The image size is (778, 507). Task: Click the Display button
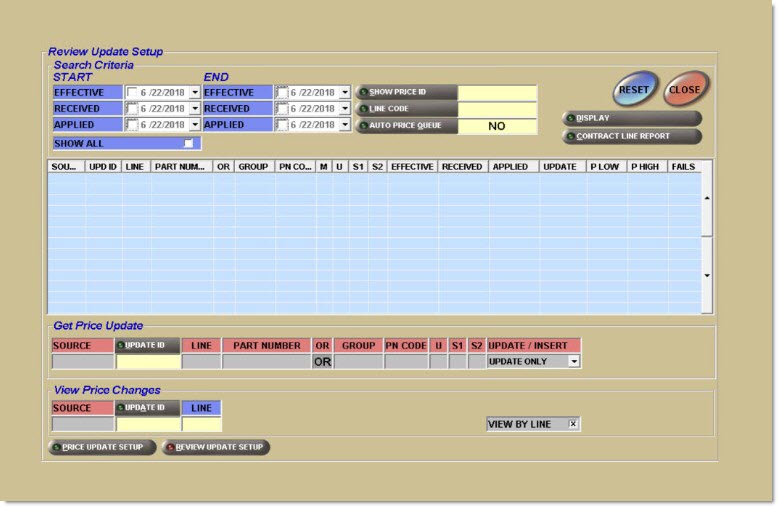[x=632, y=118]
